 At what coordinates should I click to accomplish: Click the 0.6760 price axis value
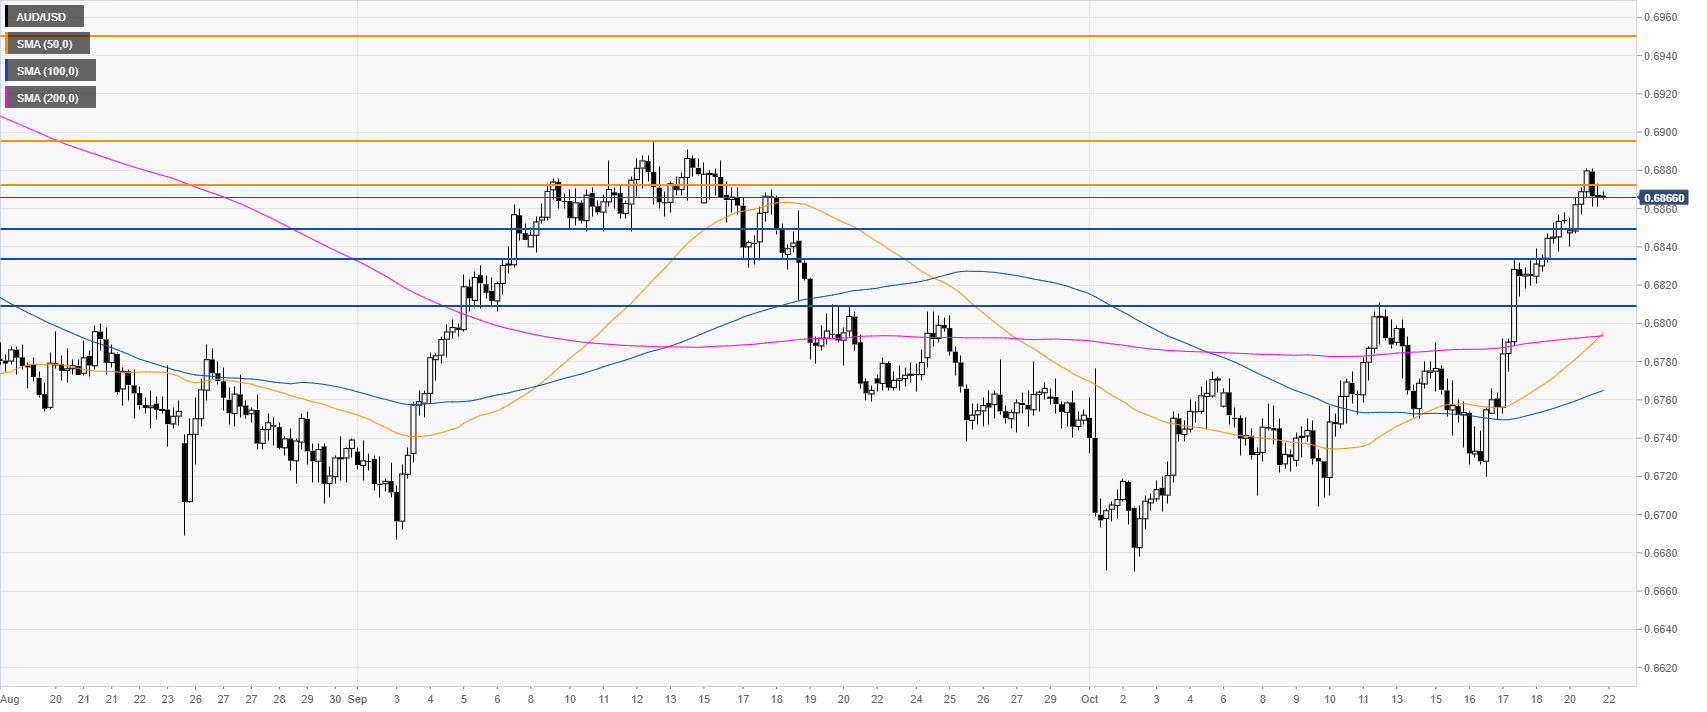pyautogui.click(x=1663, y=400)
